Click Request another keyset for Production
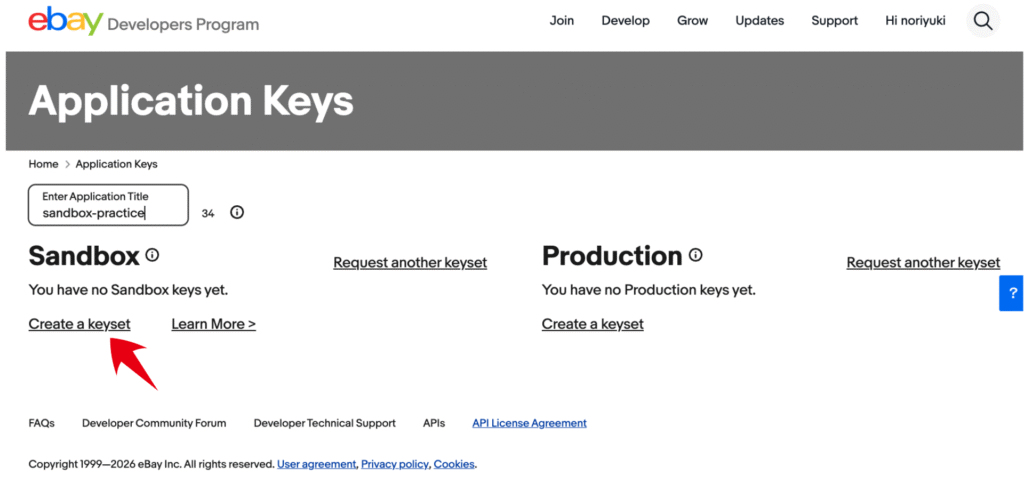Screen dimensions: 1024x499 (923, 263)
